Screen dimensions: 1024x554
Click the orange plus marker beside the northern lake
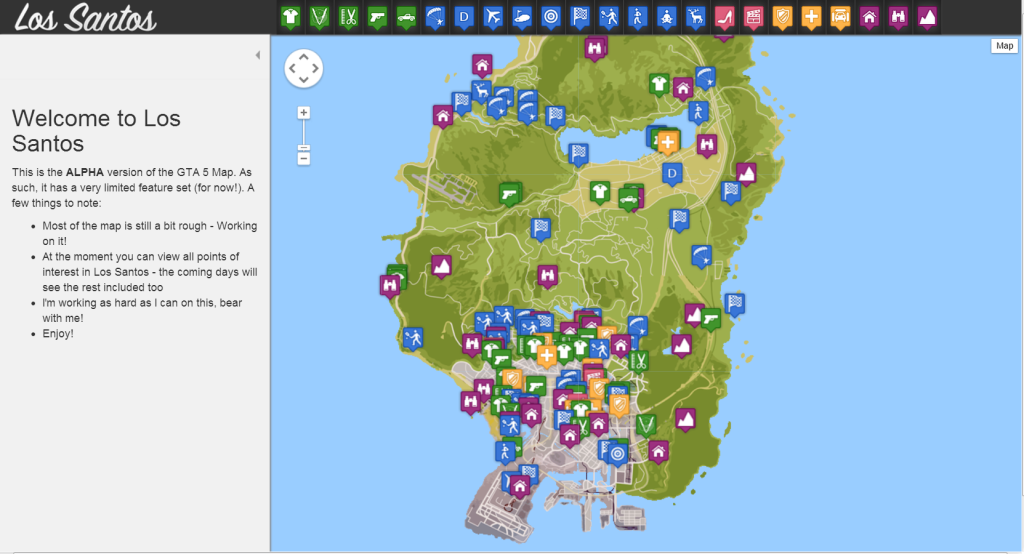pyautogui.click(x=668, y=142)
